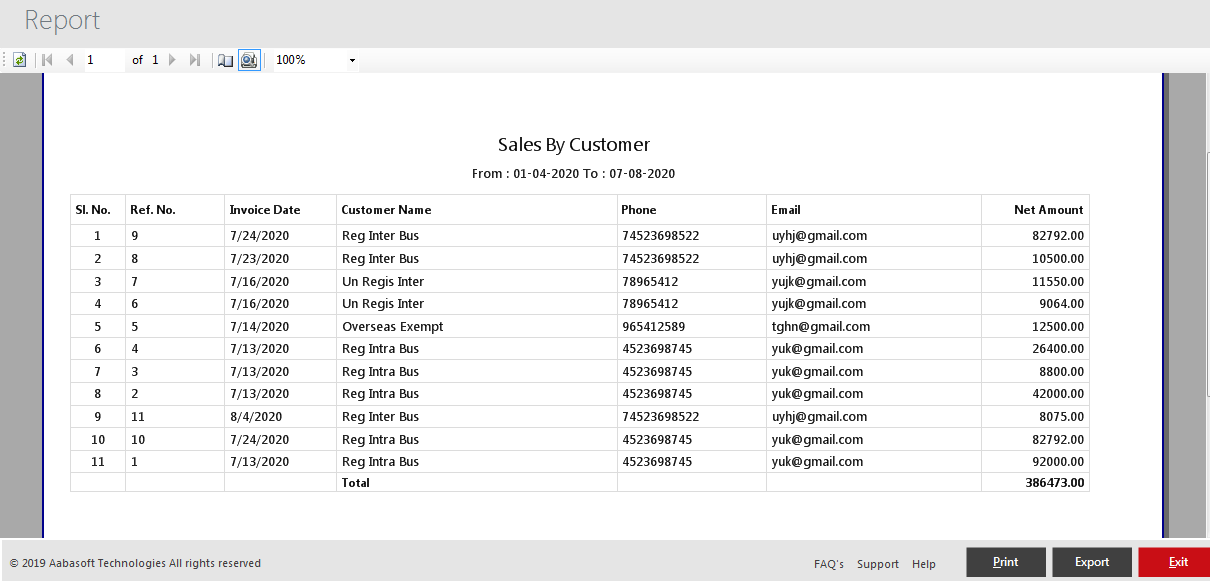Go to the first page icon
The height and width of the screenshot is (581, 1210).
pyautogui.click(x=46, y=60)
